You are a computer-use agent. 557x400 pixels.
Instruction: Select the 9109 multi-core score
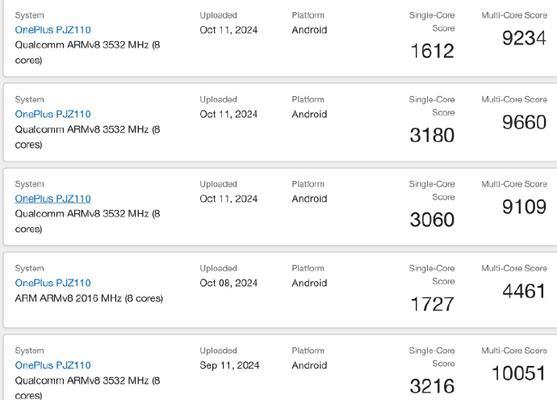(524, 207)
